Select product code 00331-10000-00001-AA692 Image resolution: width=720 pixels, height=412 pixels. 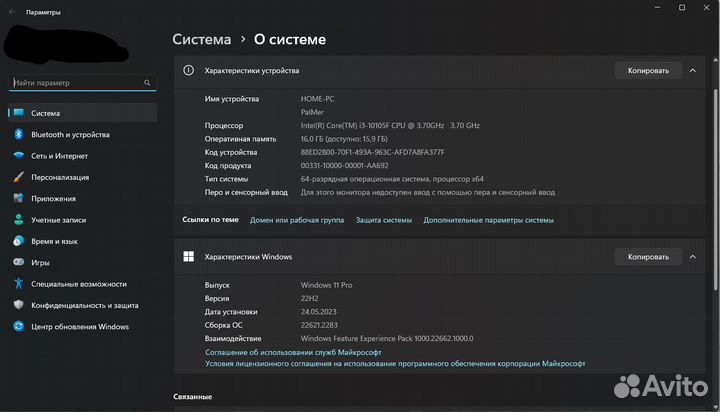[344, 165]
